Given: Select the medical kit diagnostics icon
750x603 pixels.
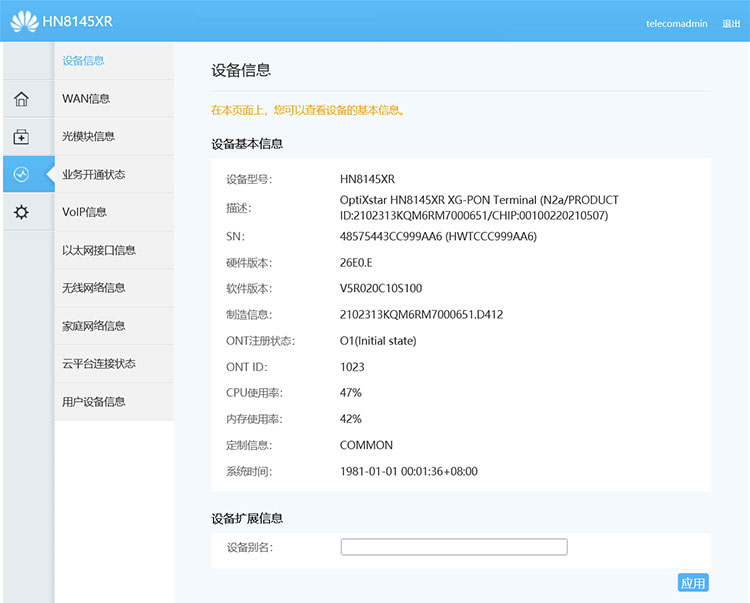Looking at the screenshot, I should point(21,137).
